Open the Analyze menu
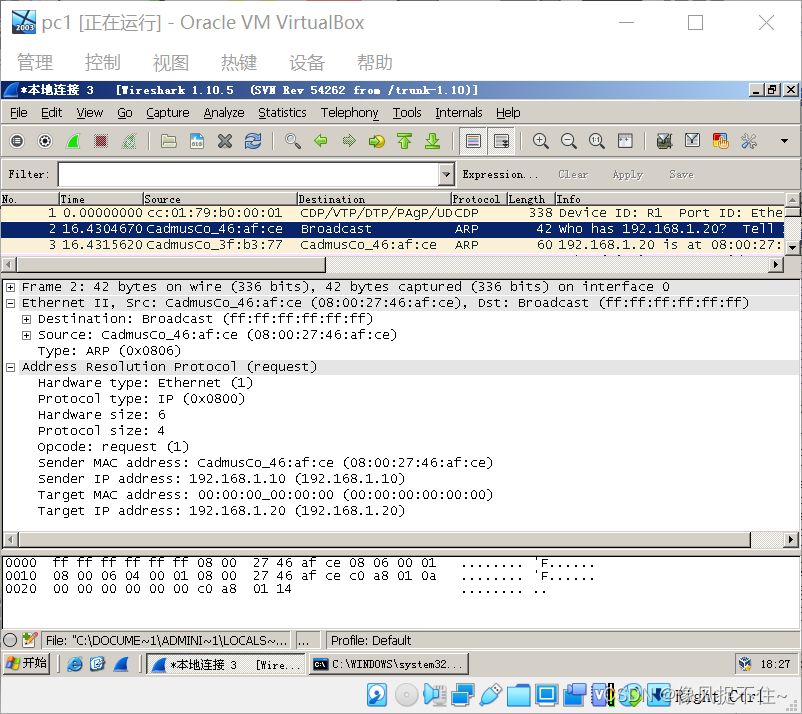 (224, 113)
